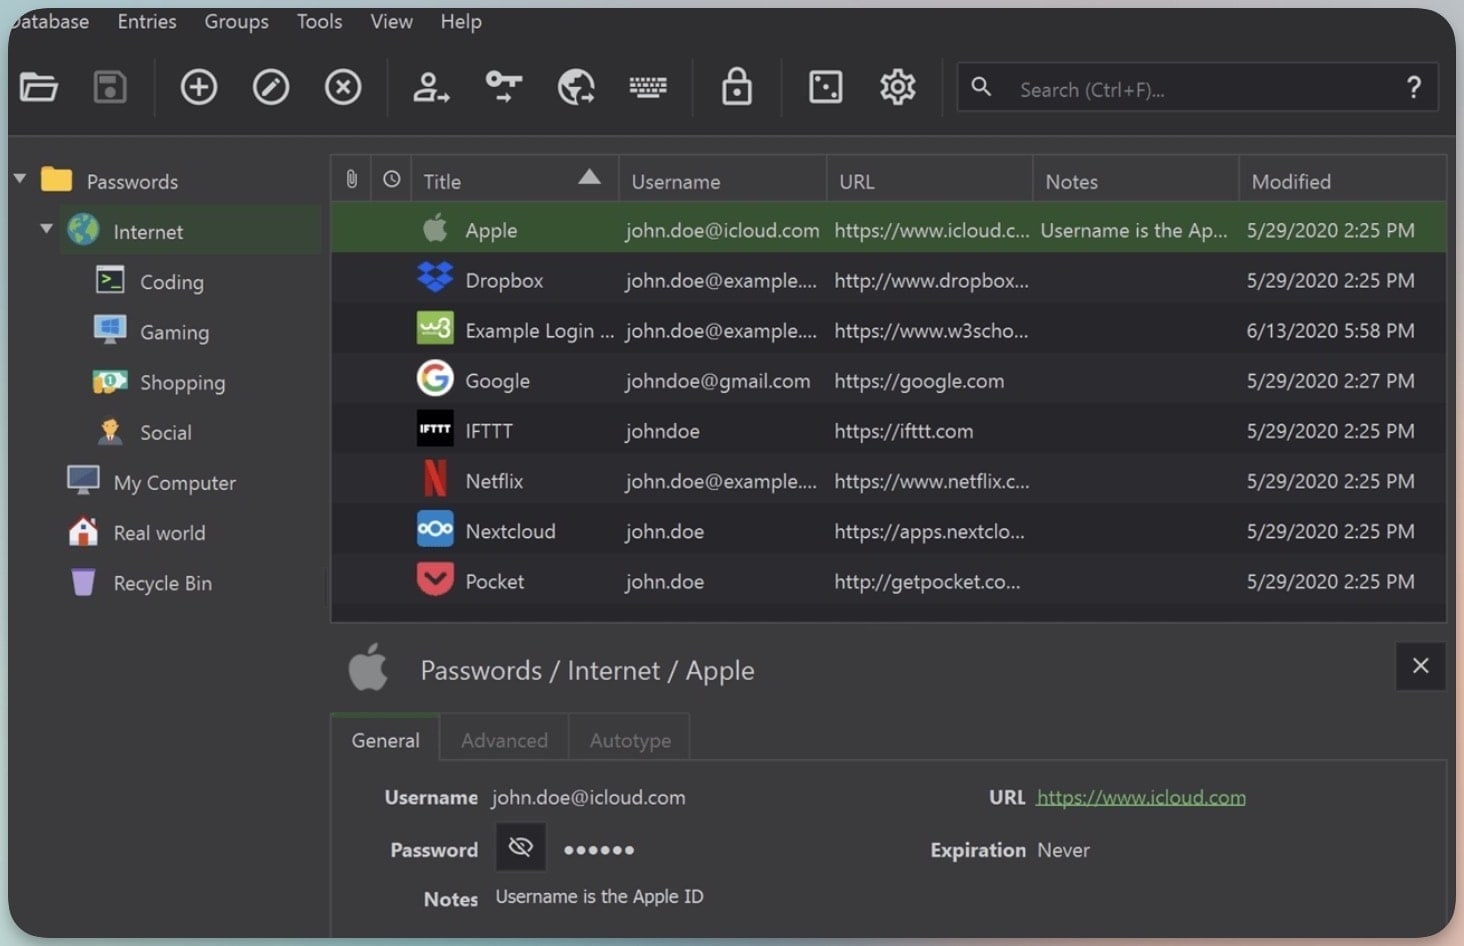Open the icloud.com URL link
1464x946 pixels.
(x=1141, y=797)
